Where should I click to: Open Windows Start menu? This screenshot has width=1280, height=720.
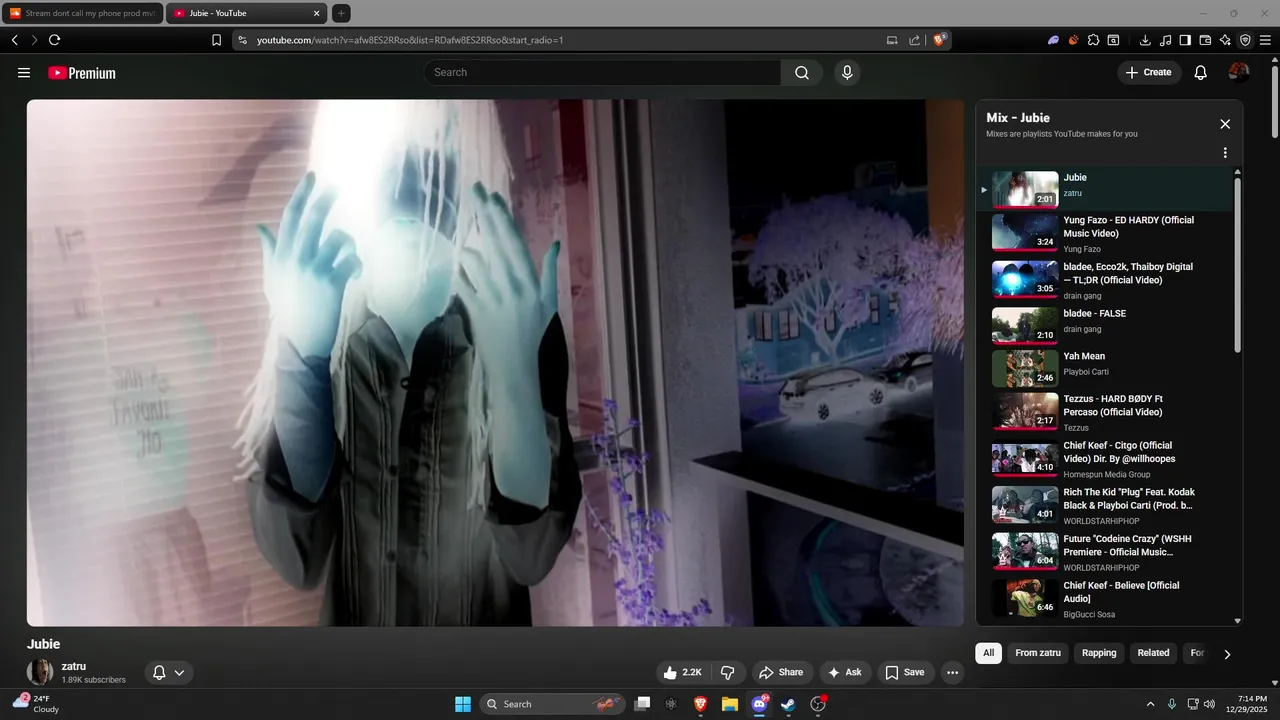click(x=463, y=704)
